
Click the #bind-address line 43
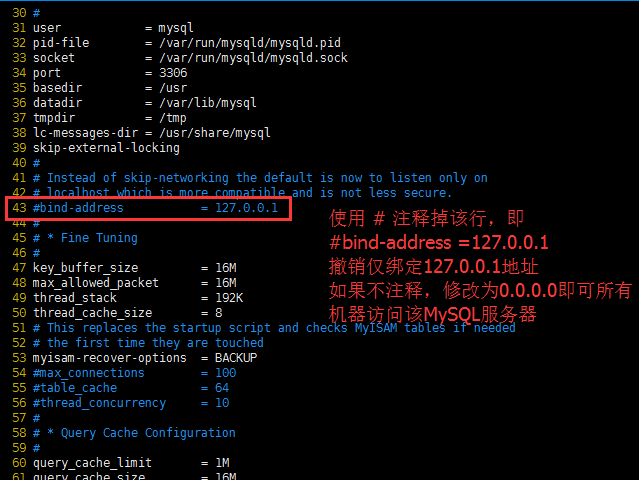pyautogui.click(x=155, y=208)
